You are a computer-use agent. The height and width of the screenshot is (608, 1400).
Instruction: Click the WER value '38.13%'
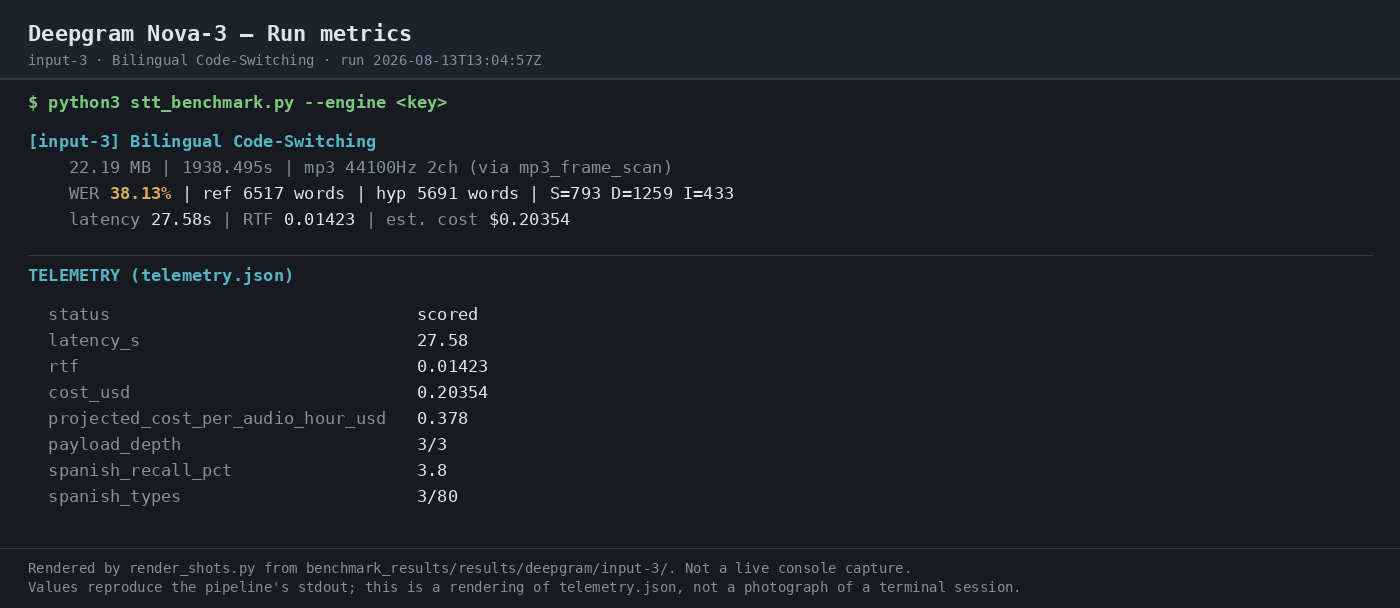click(140, 194)
